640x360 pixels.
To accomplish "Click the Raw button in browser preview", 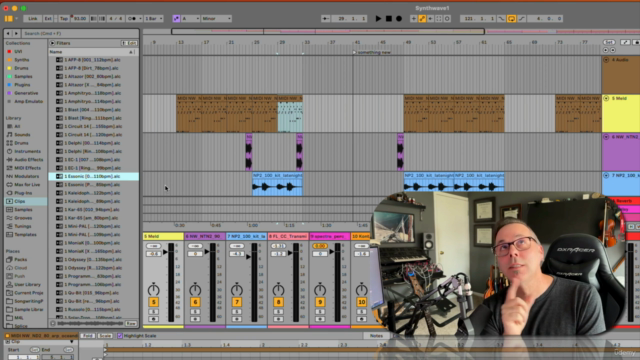I will pos(131,324).
